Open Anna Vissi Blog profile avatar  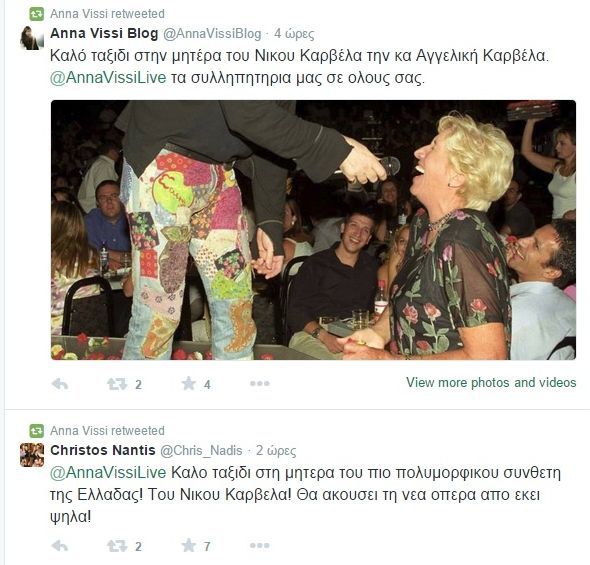tap(32, 38)
